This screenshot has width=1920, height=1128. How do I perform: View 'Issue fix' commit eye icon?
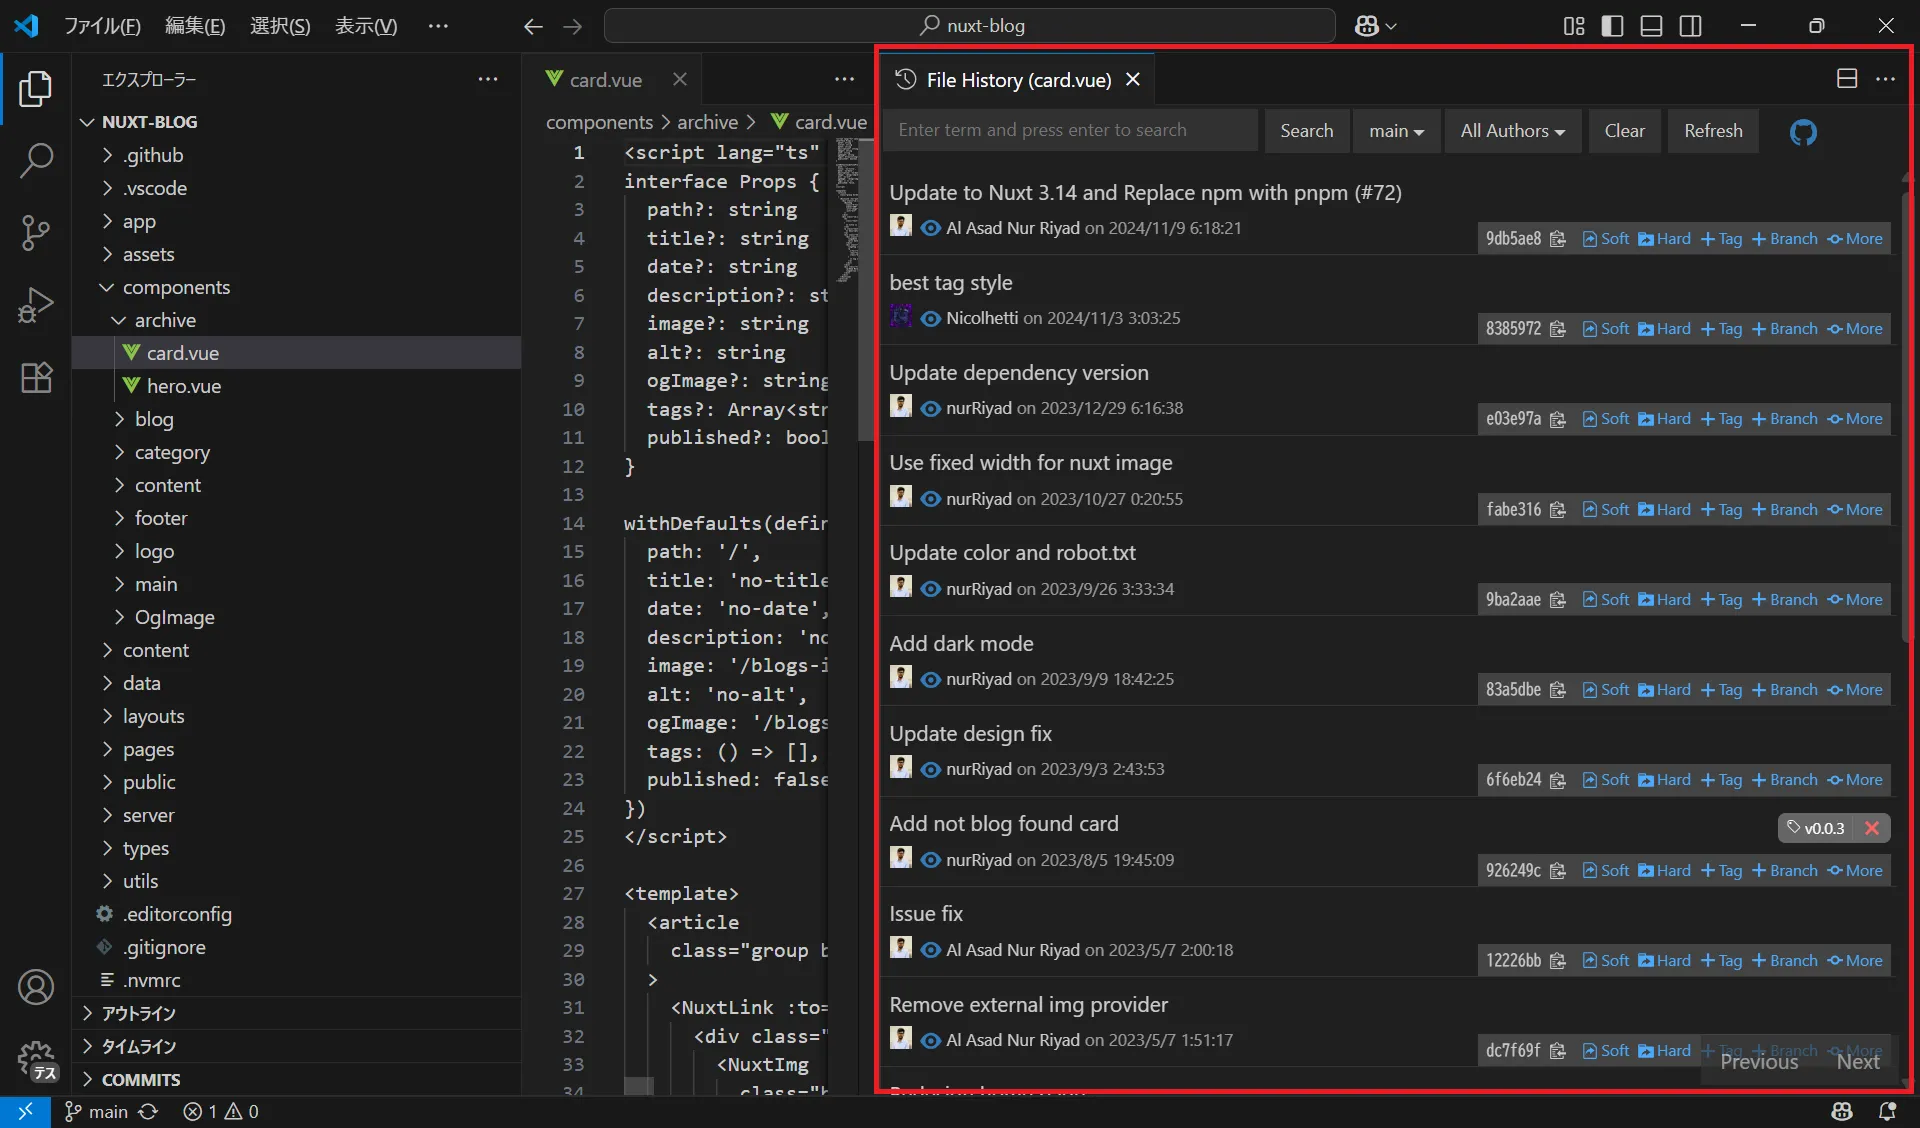[930, 950]
